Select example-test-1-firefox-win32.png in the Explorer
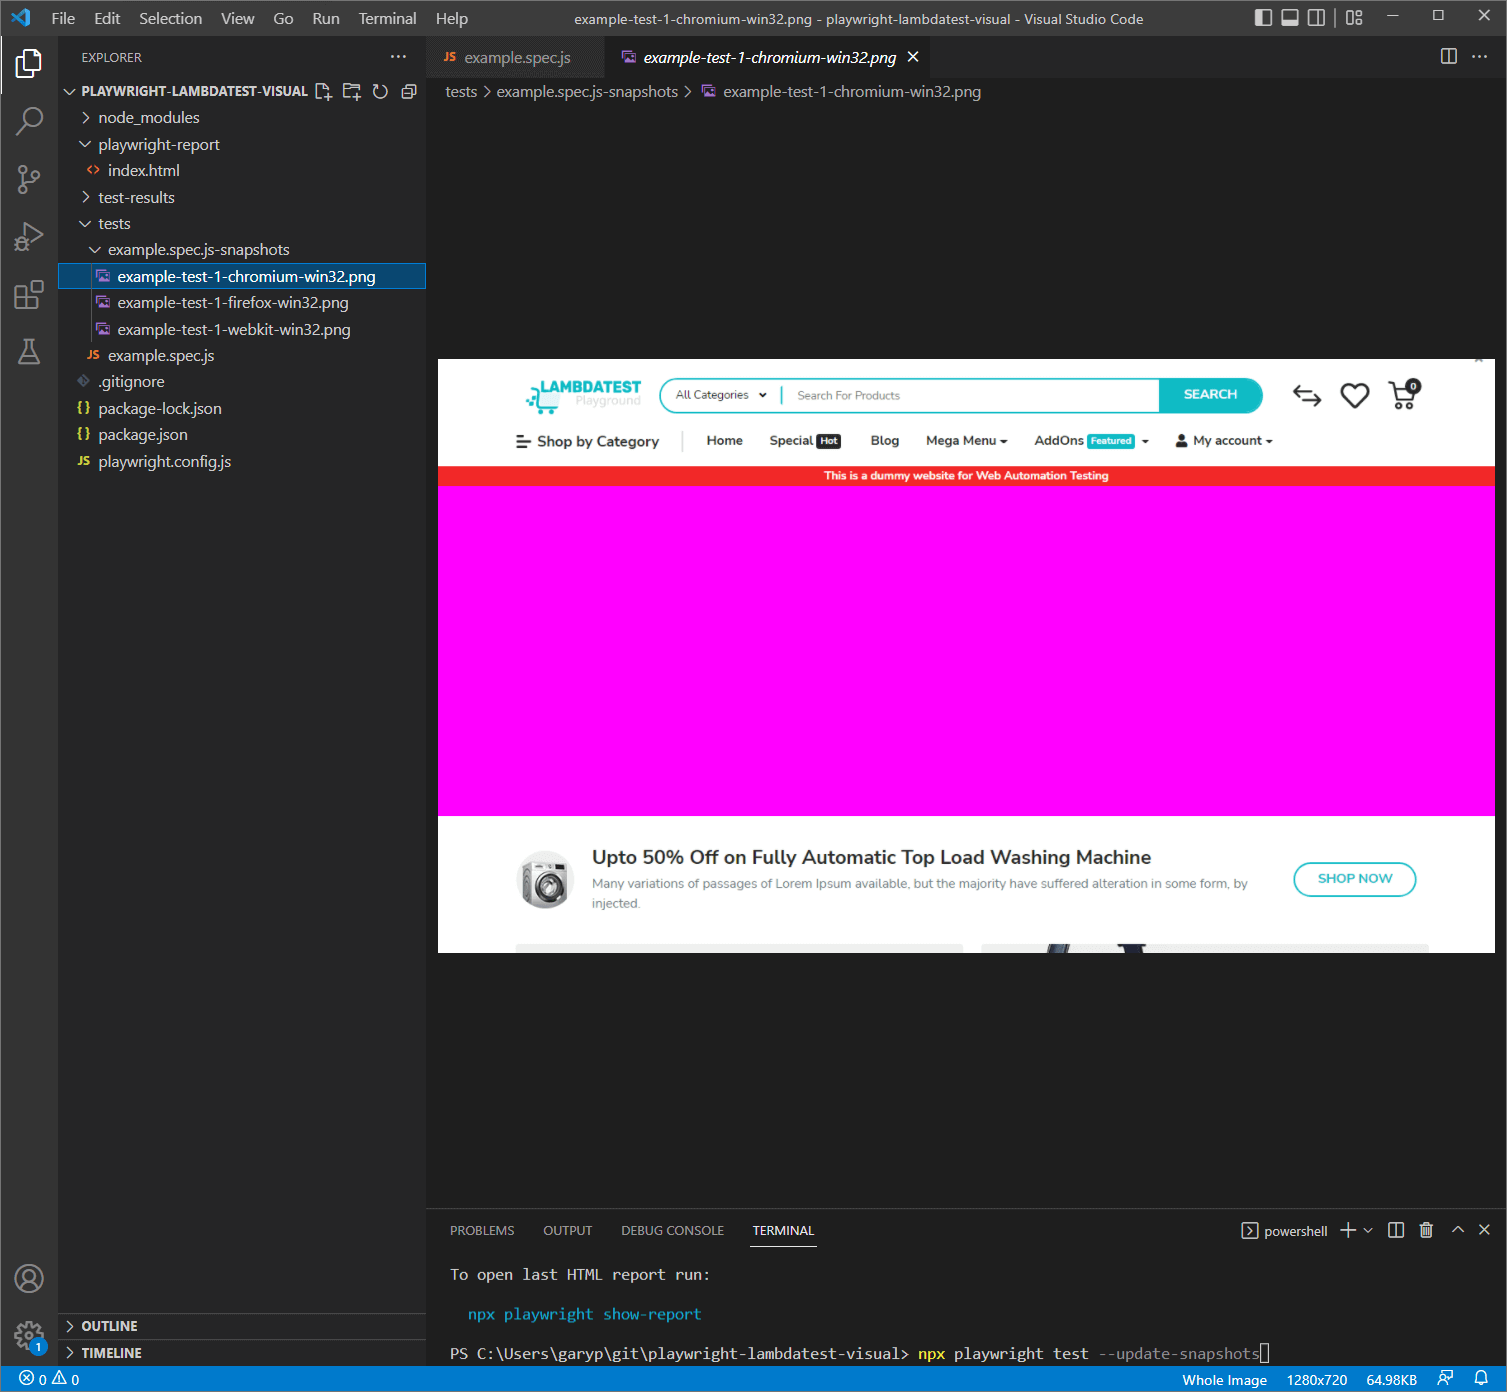1507x1392 pixels. coord(233,302)
